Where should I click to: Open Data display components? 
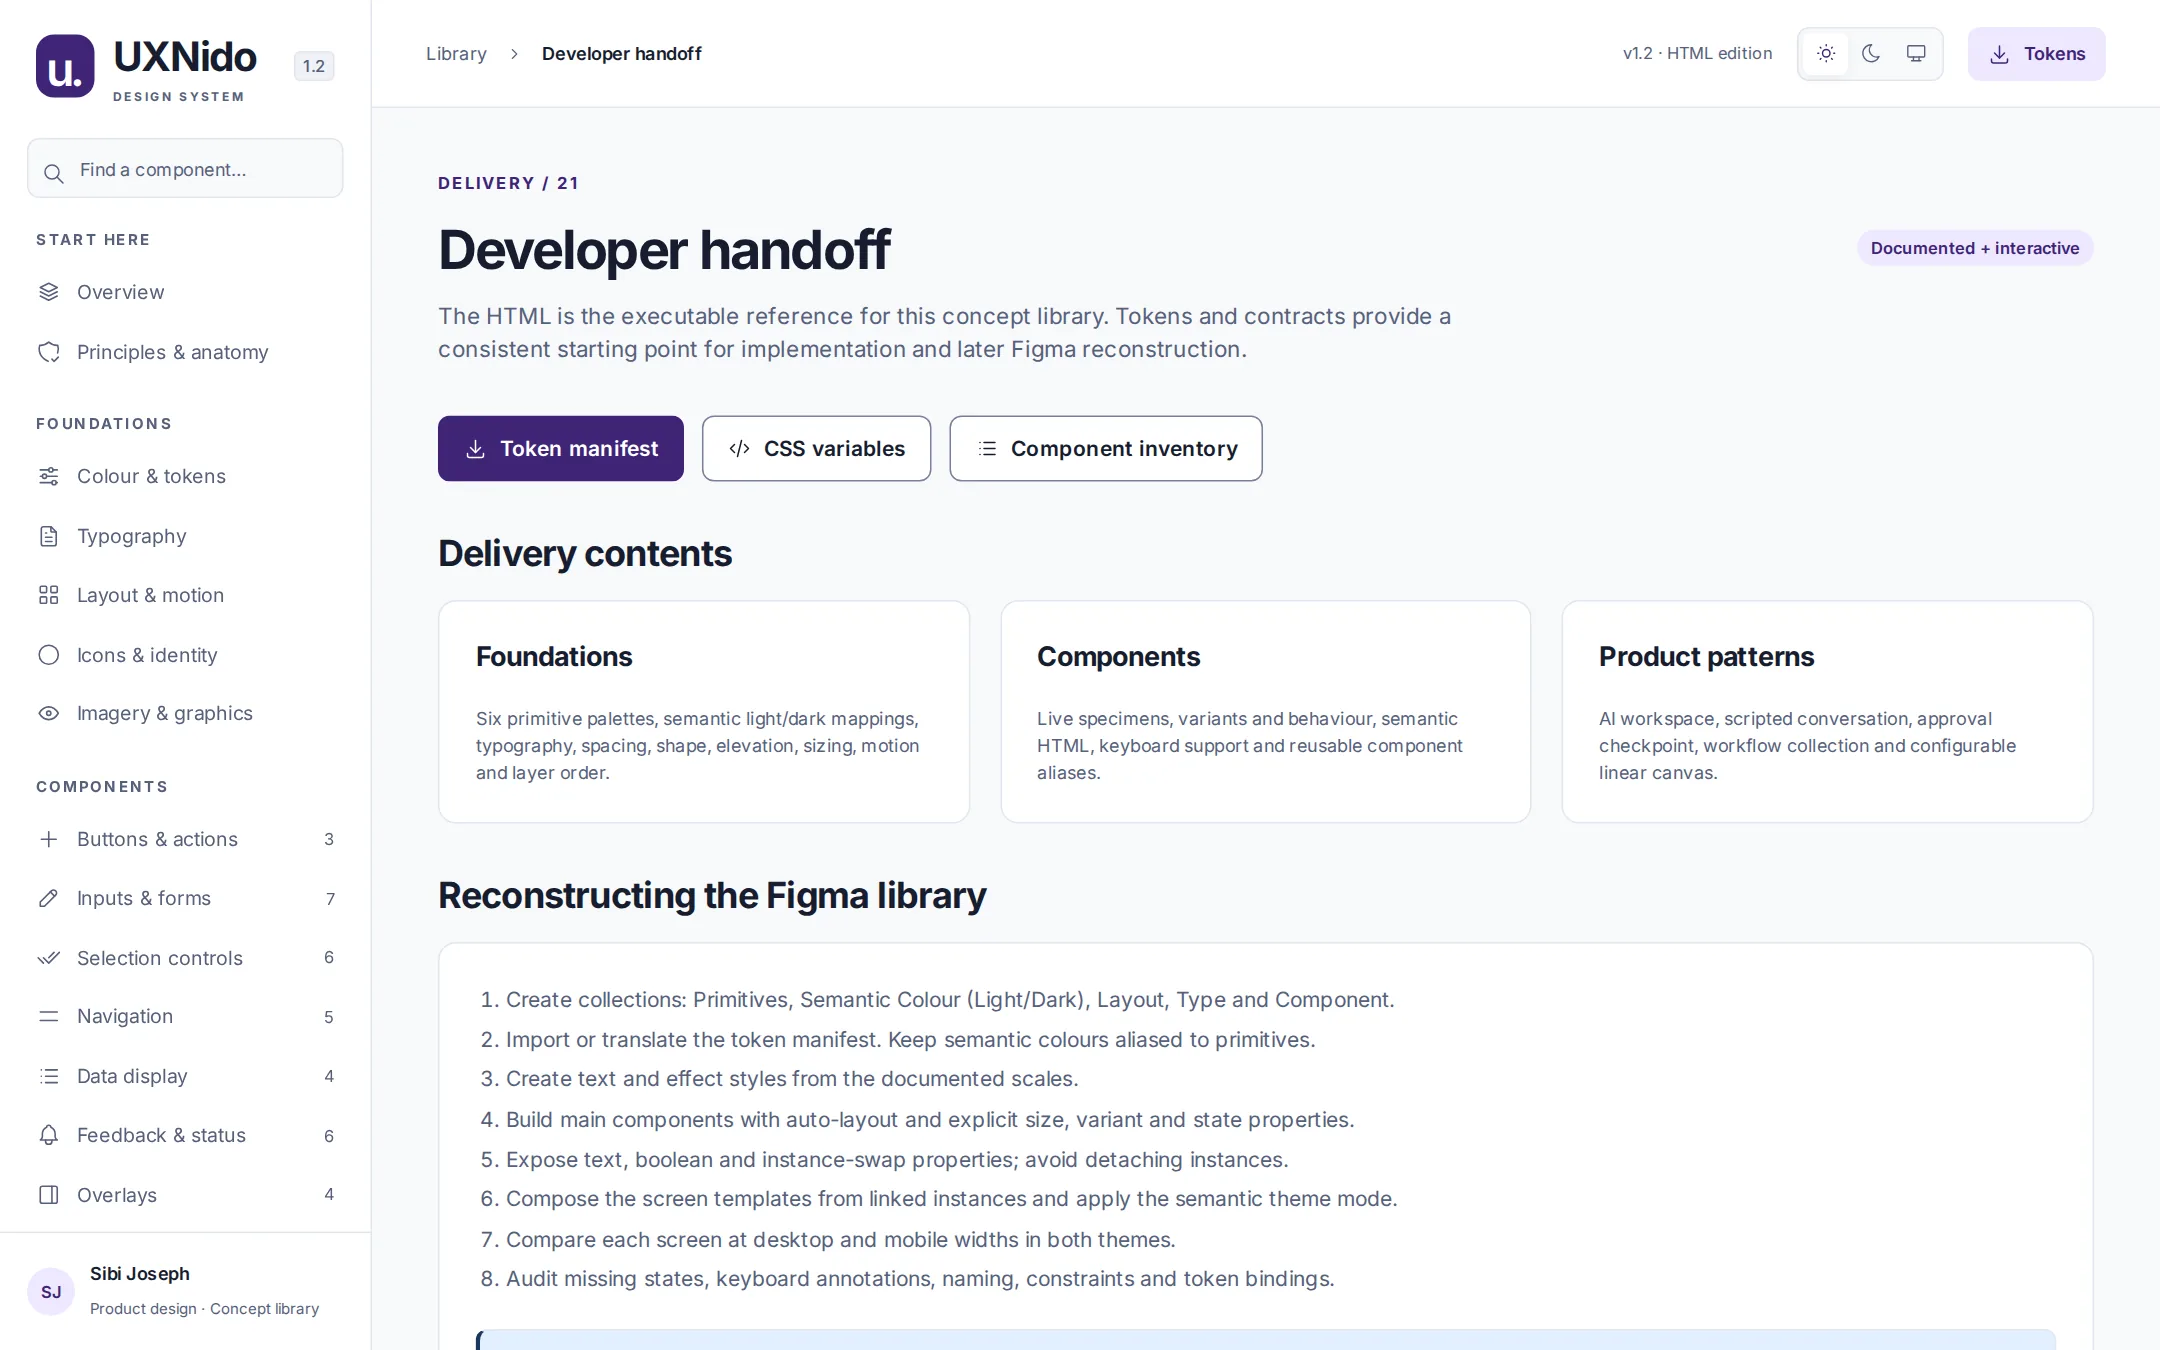(185, 1076)
